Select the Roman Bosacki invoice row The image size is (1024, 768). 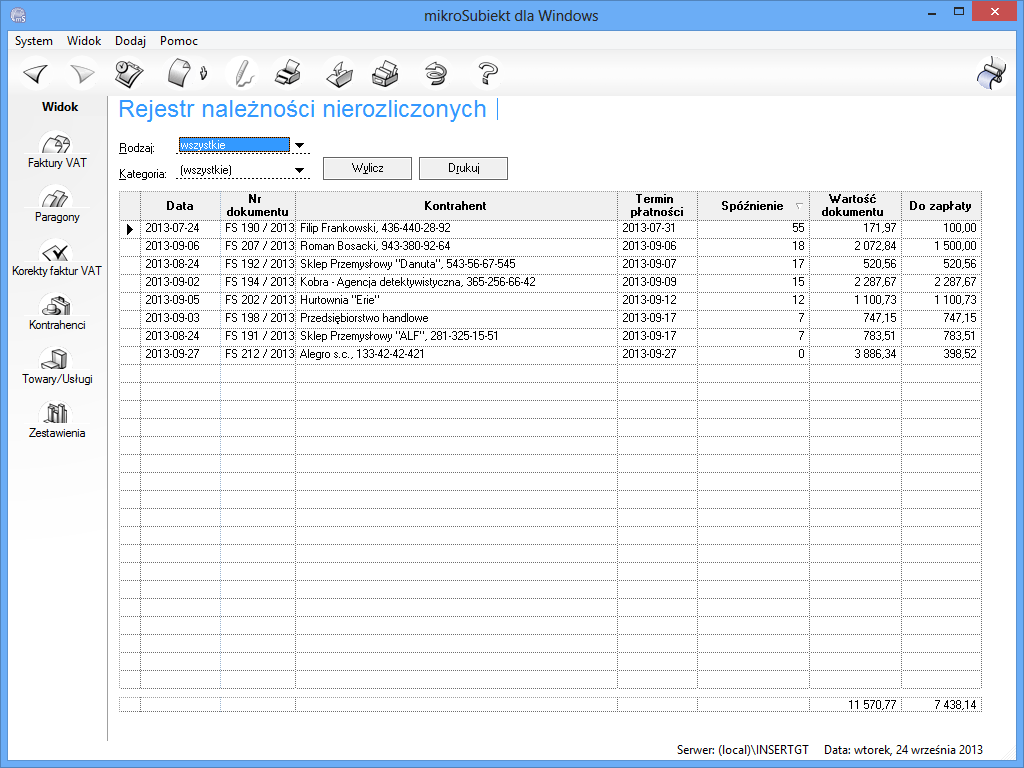[x=455, y=246]
